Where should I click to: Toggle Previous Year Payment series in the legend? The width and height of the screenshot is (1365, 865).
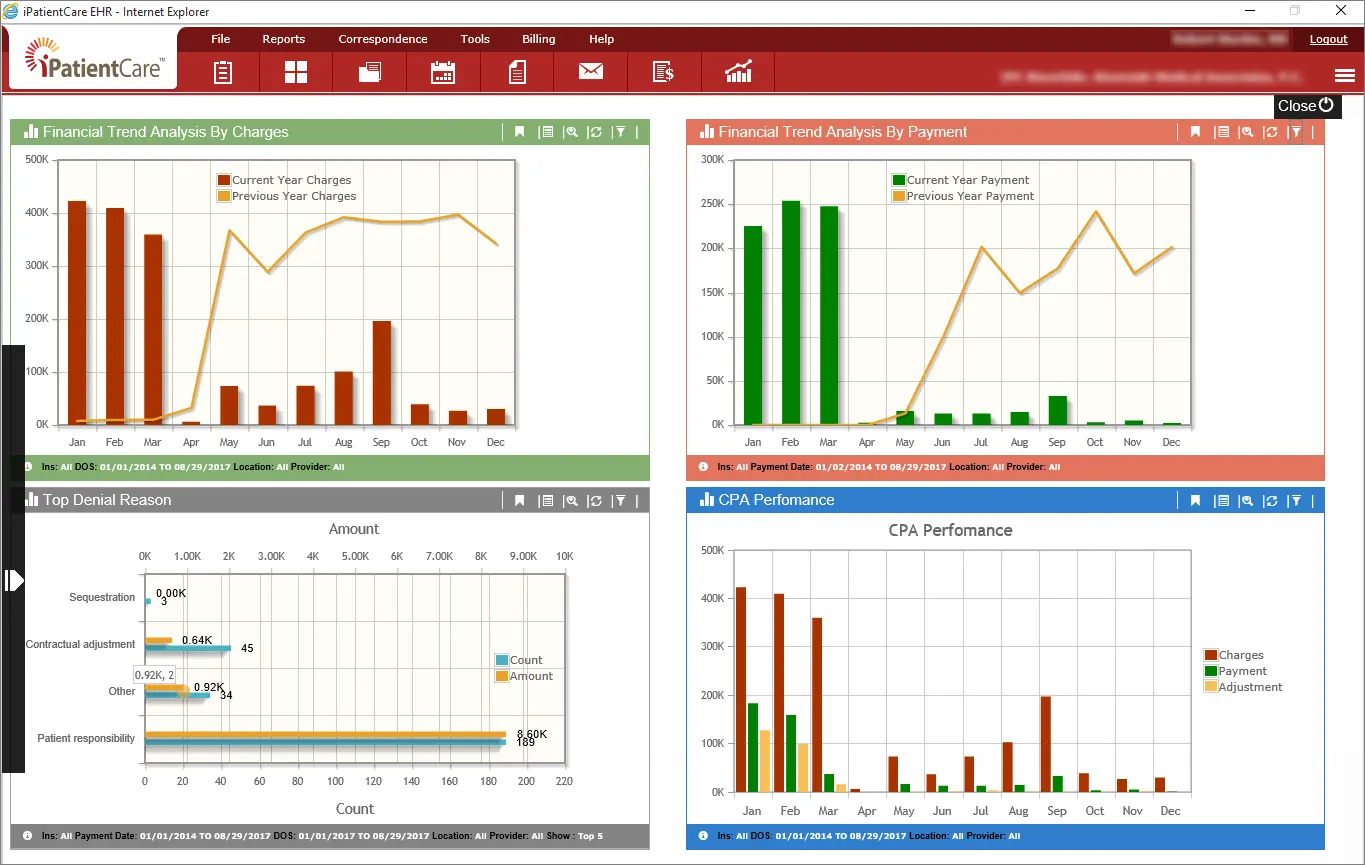pos(963,196)
